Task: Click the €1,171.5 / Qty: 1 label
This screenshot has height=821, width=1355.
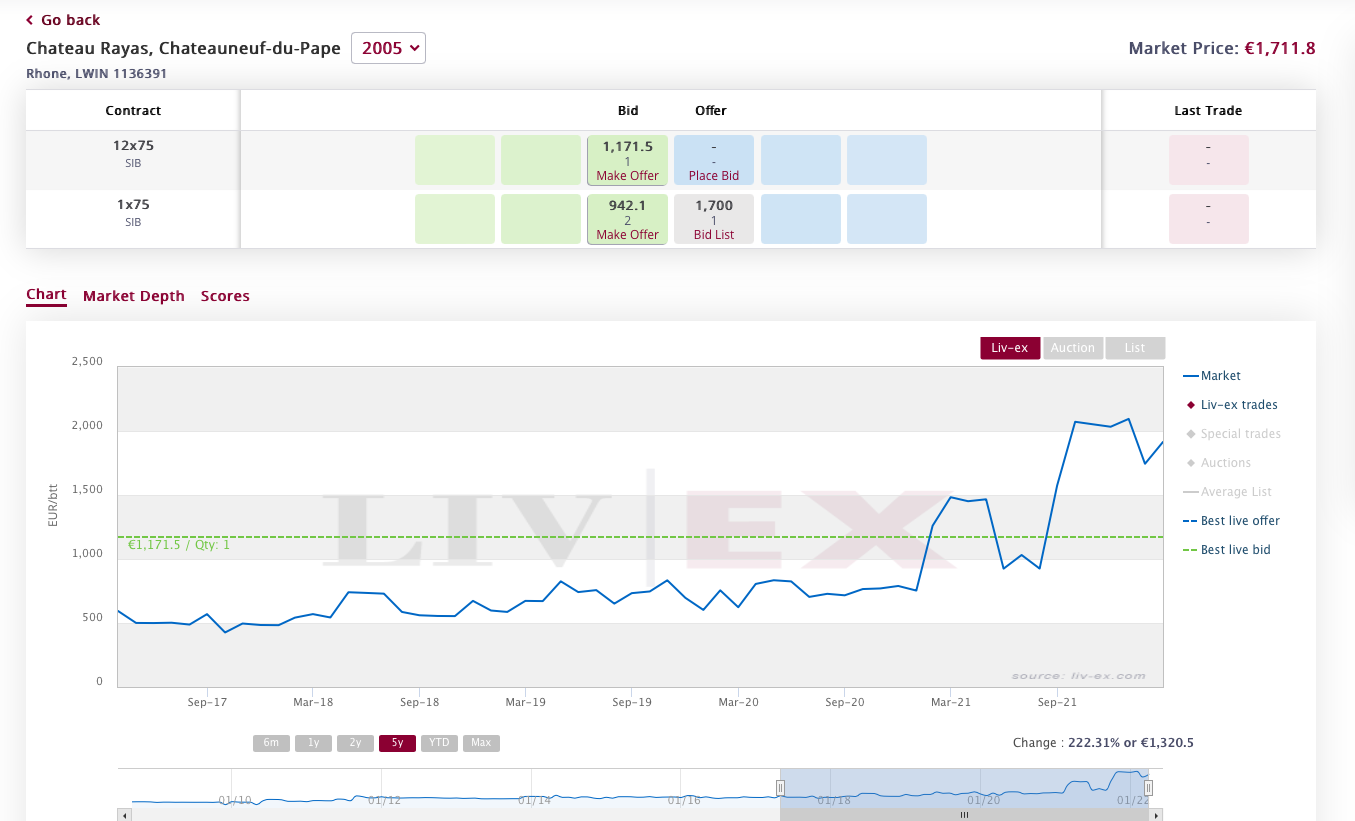Action: pyautogui.click(x=179, y=545)
